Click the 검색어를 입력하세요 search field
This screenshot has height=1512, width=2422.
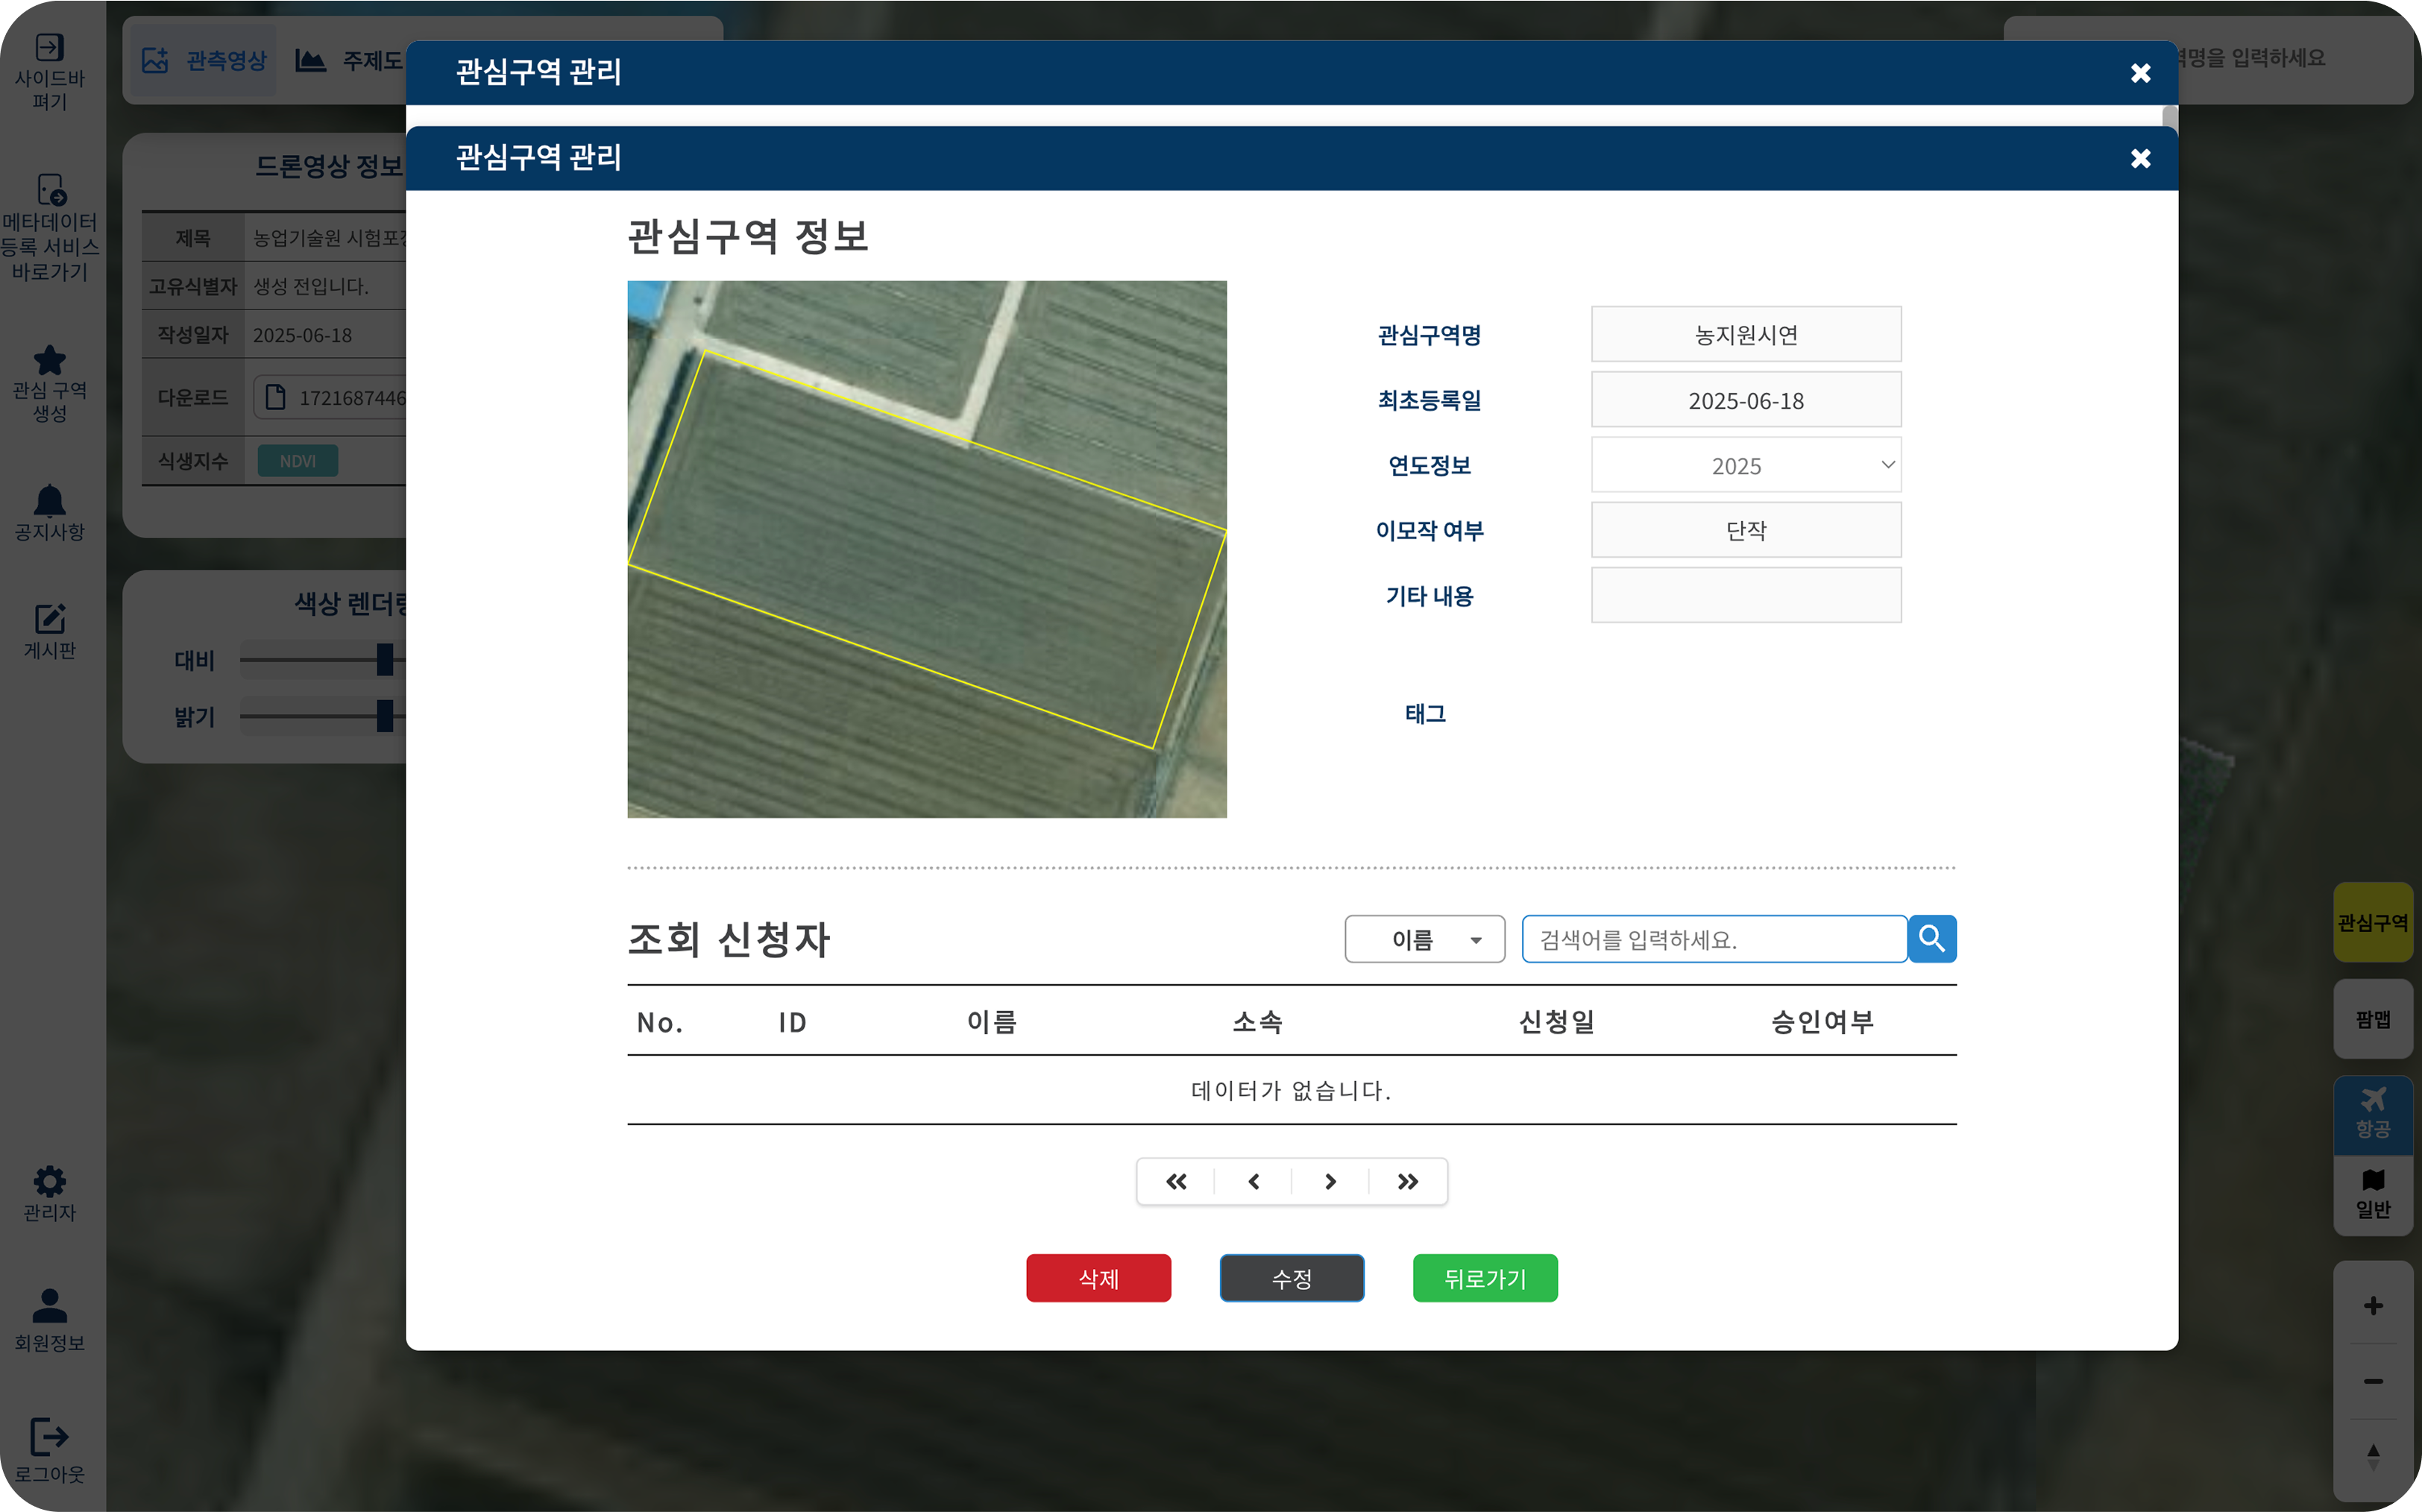[x=1713, y=939]
